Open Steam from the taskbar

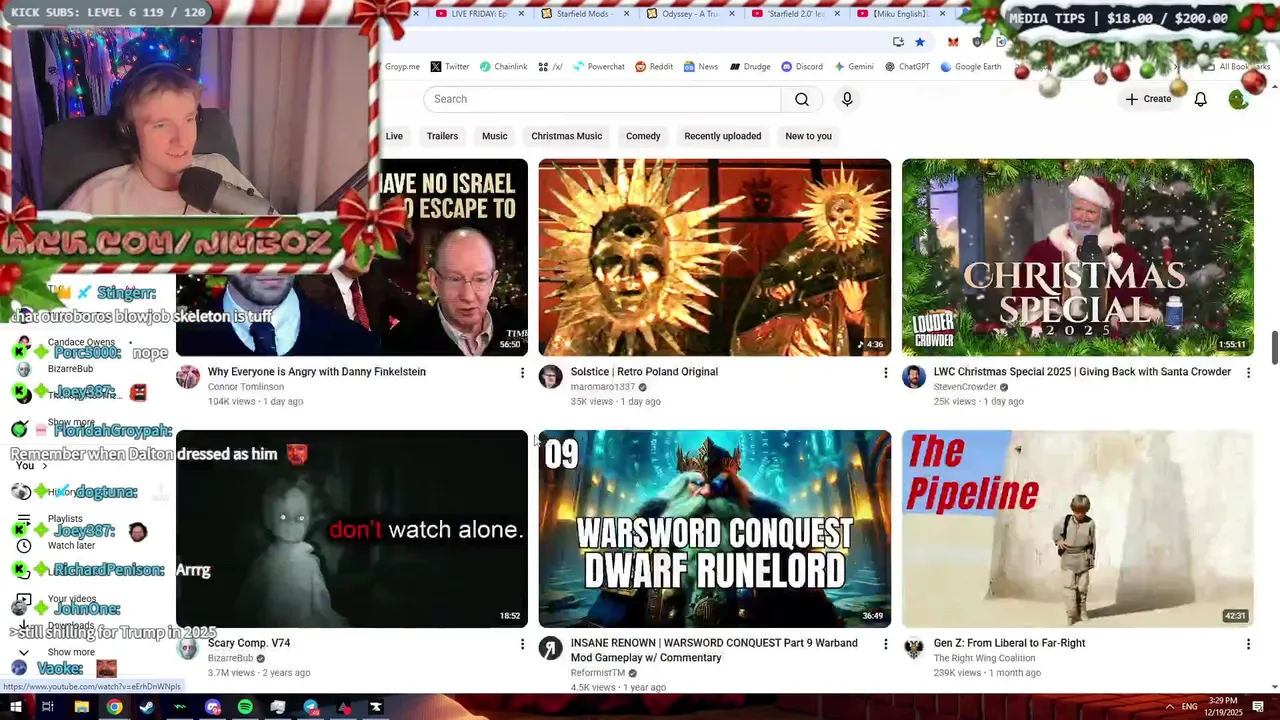147,707
